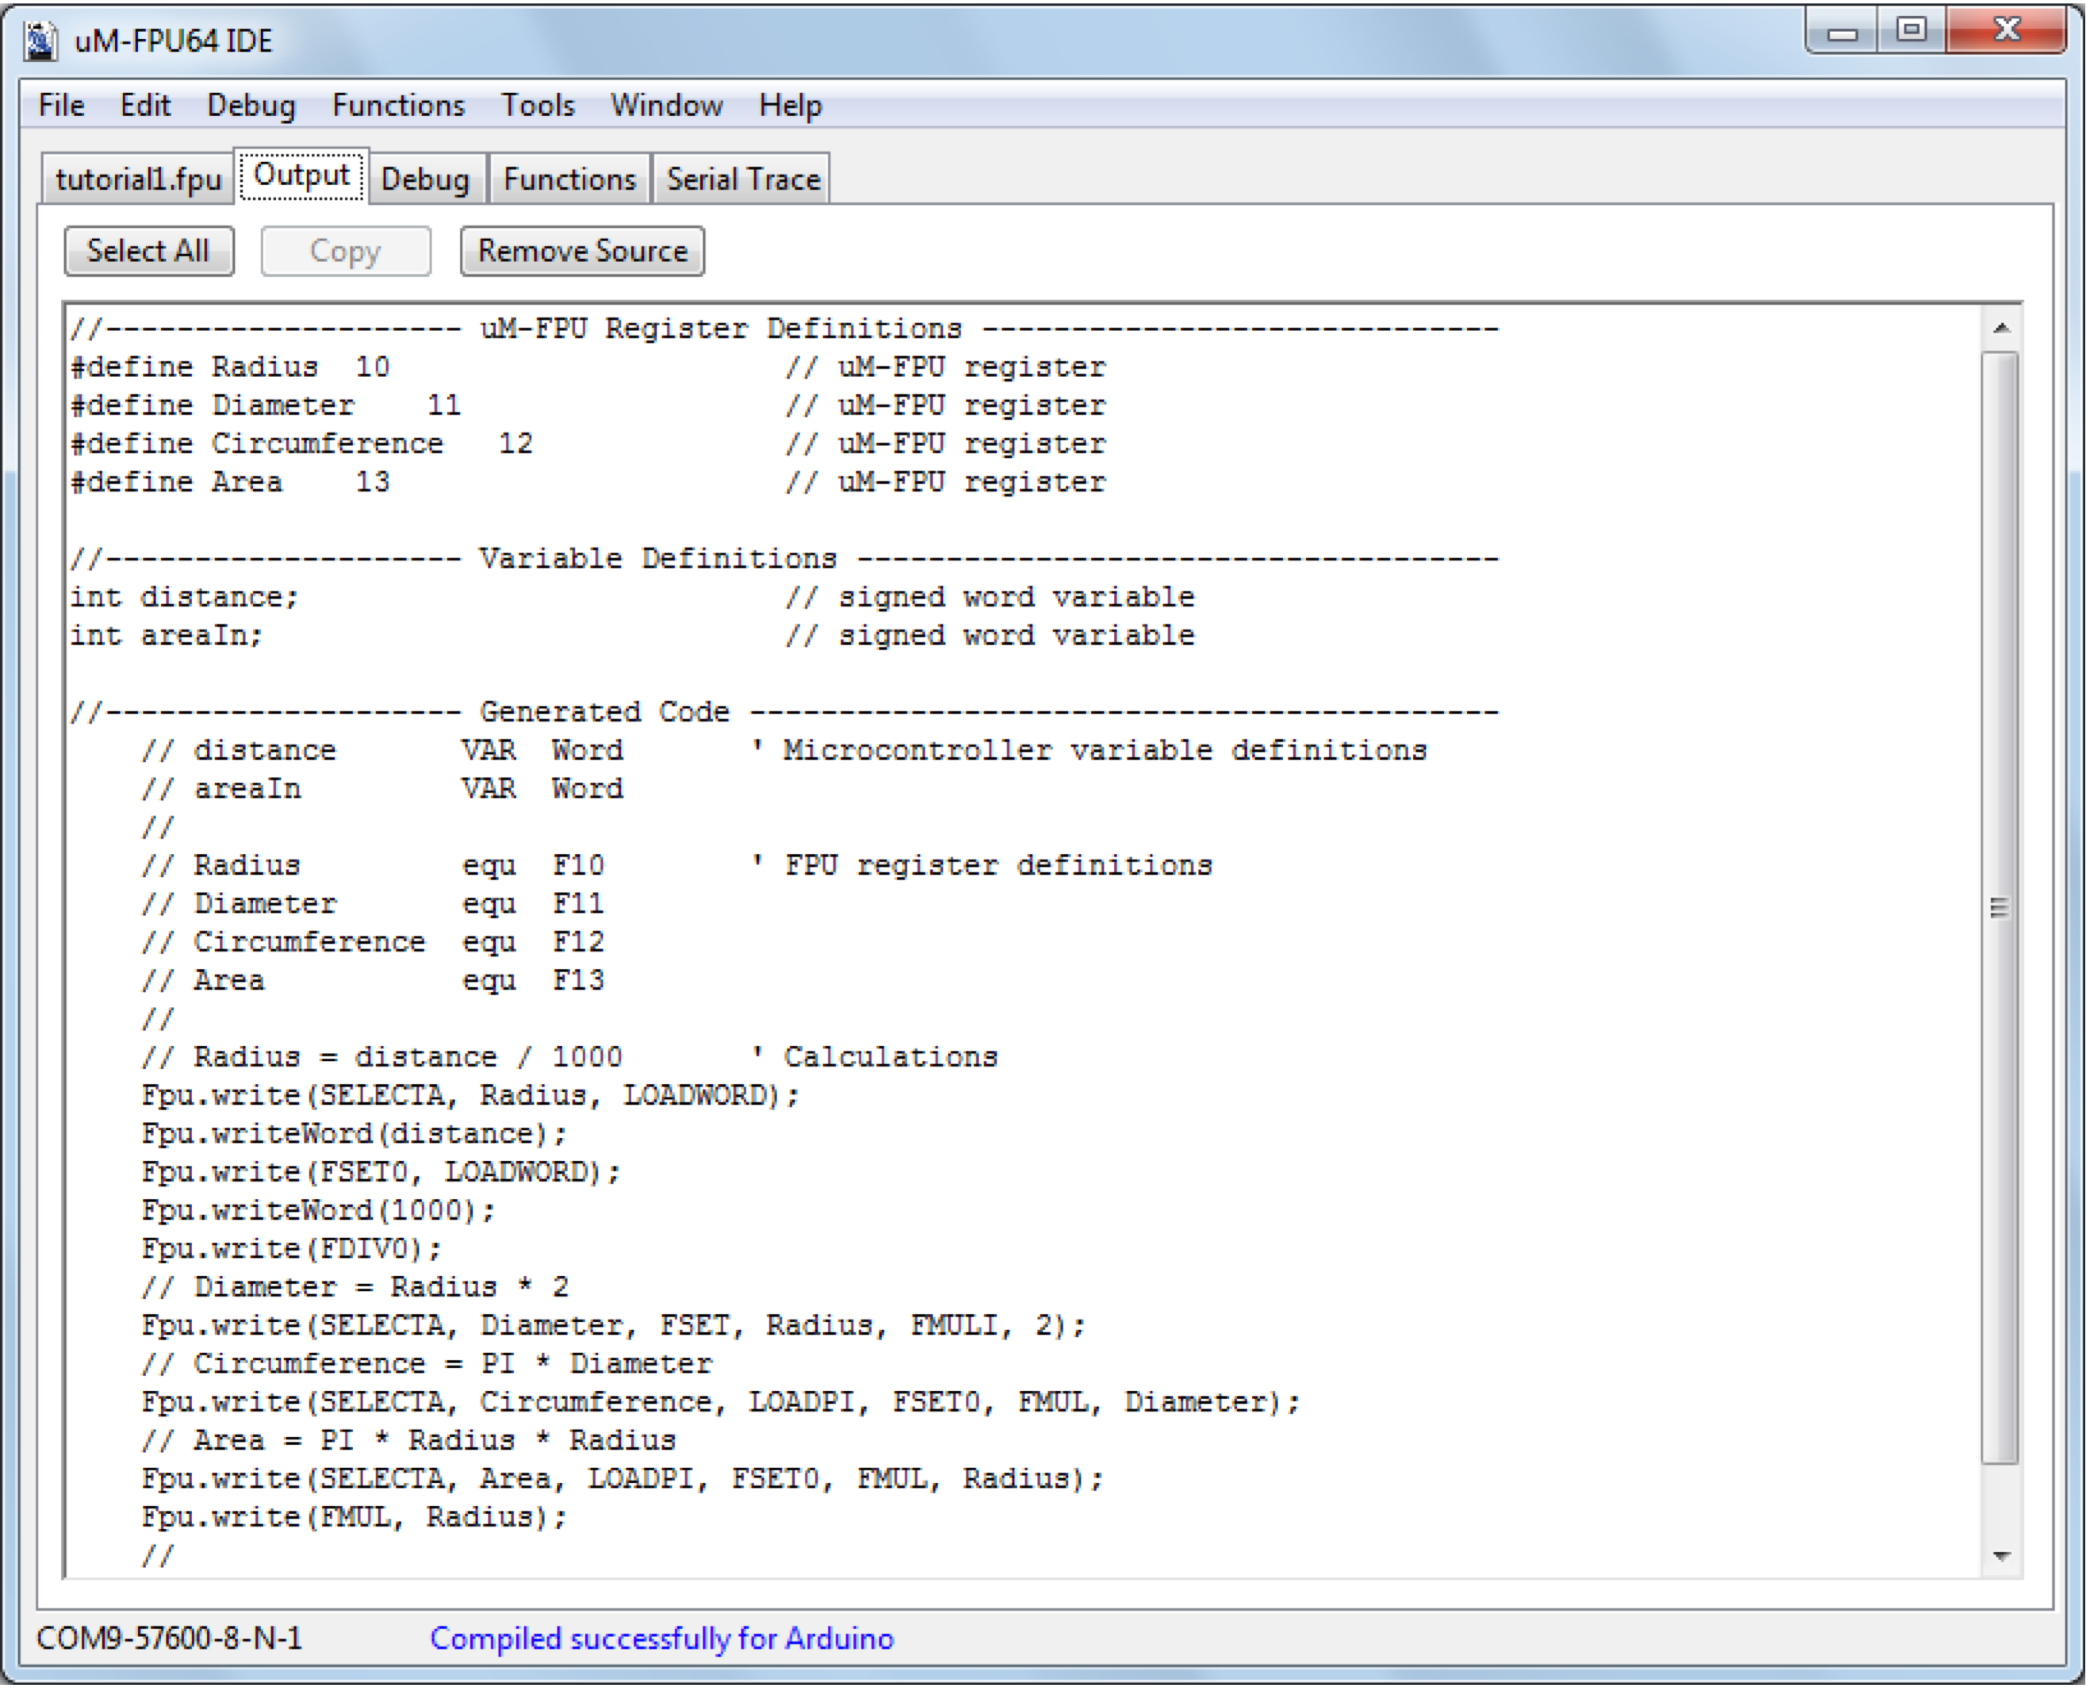Screen dimensions: 2087x1687
Task: Click the COM9-57600-8-N-1 status text
Action: 169,1638
